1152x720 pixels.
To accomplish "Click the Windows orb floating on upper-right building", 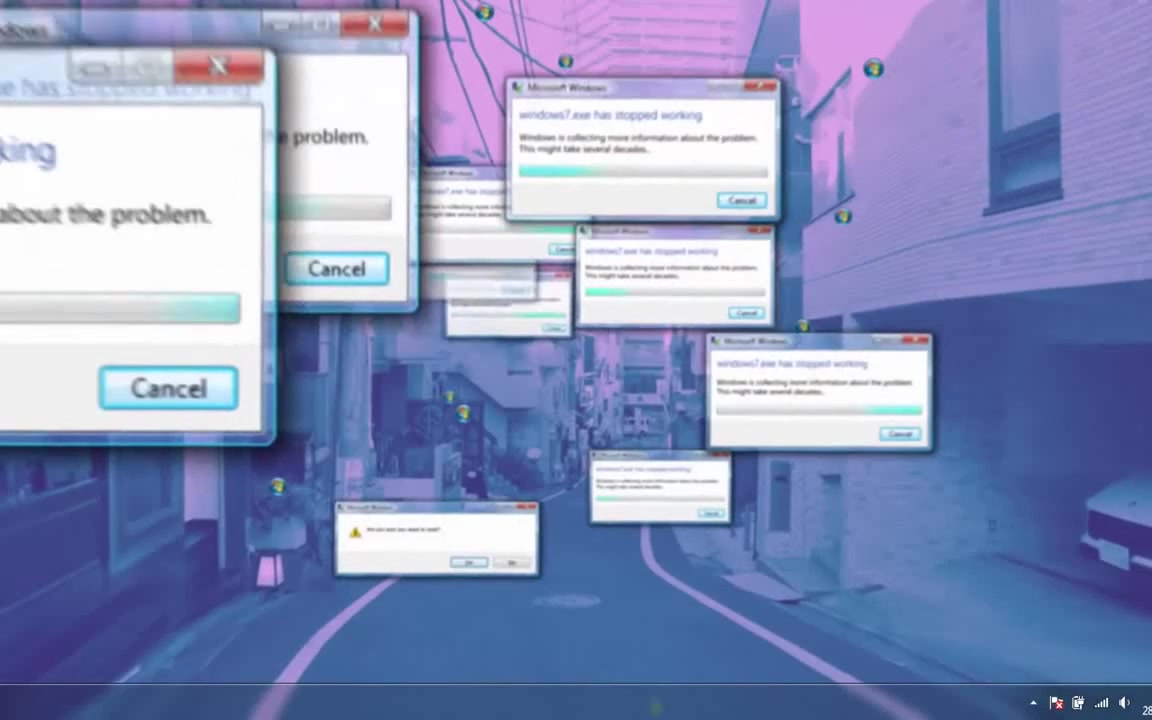I will coord(873,68).
